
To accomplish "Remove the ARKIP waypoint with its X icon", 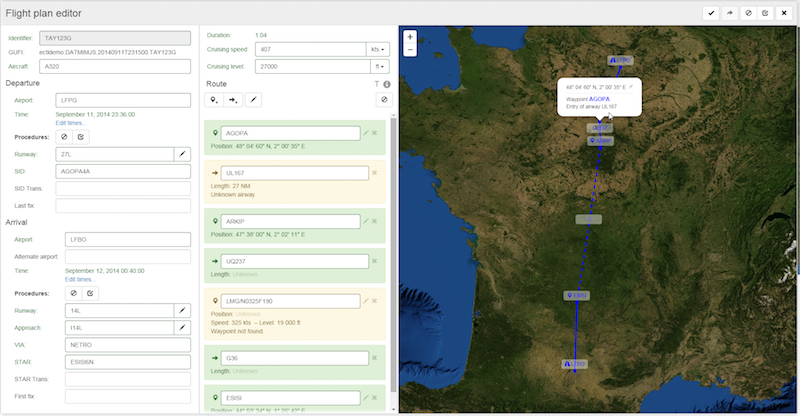I will click(x=374, y=221).
